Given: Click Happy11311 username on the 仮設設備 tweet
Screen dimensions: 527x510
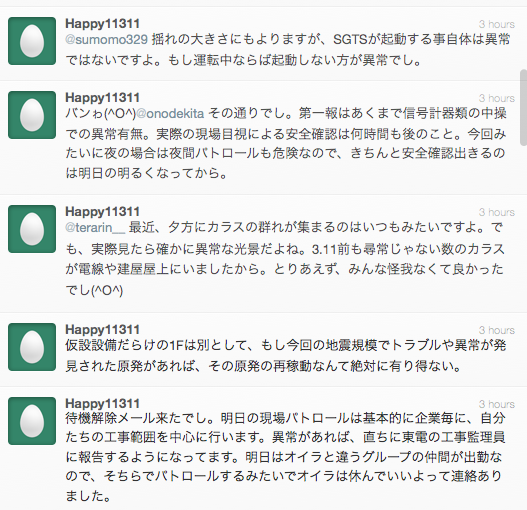Looking at the screenshot, I should [x=103, y=329].
